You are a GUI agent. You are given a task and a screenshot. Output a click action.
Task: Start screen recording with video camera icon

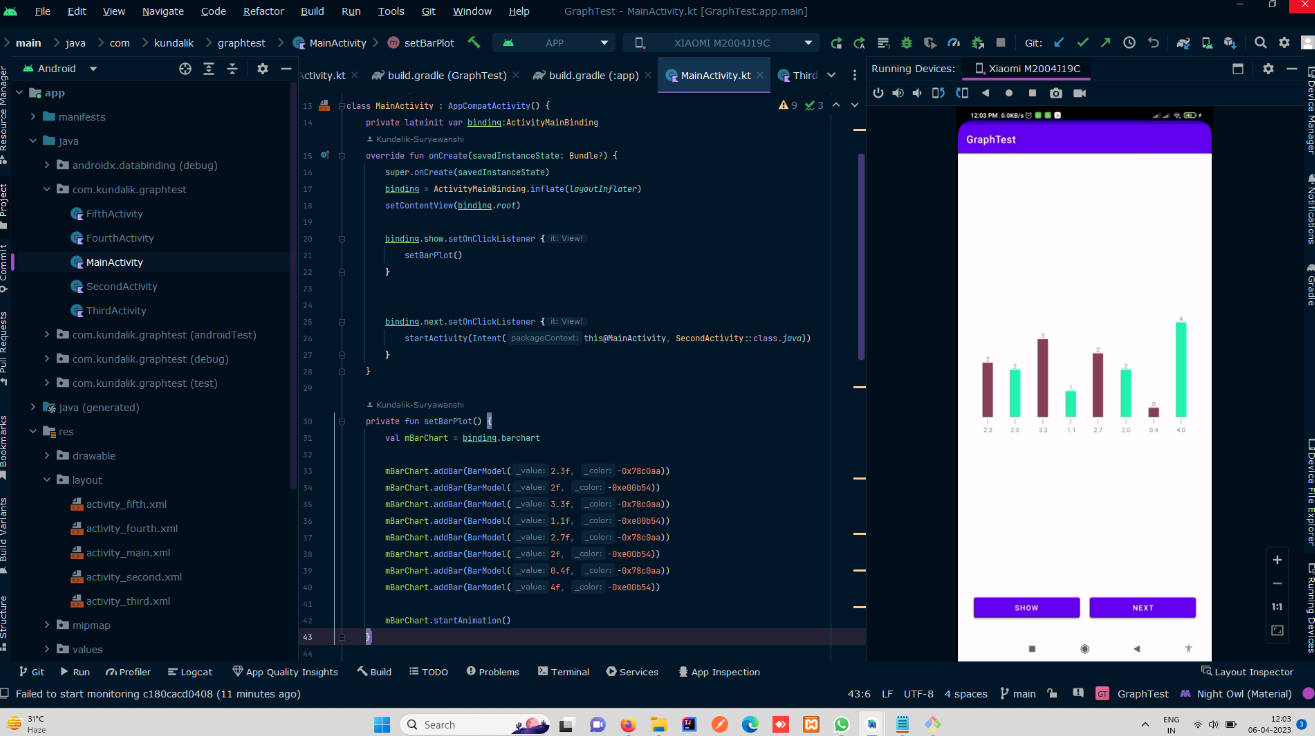(x=1080, y=93)
